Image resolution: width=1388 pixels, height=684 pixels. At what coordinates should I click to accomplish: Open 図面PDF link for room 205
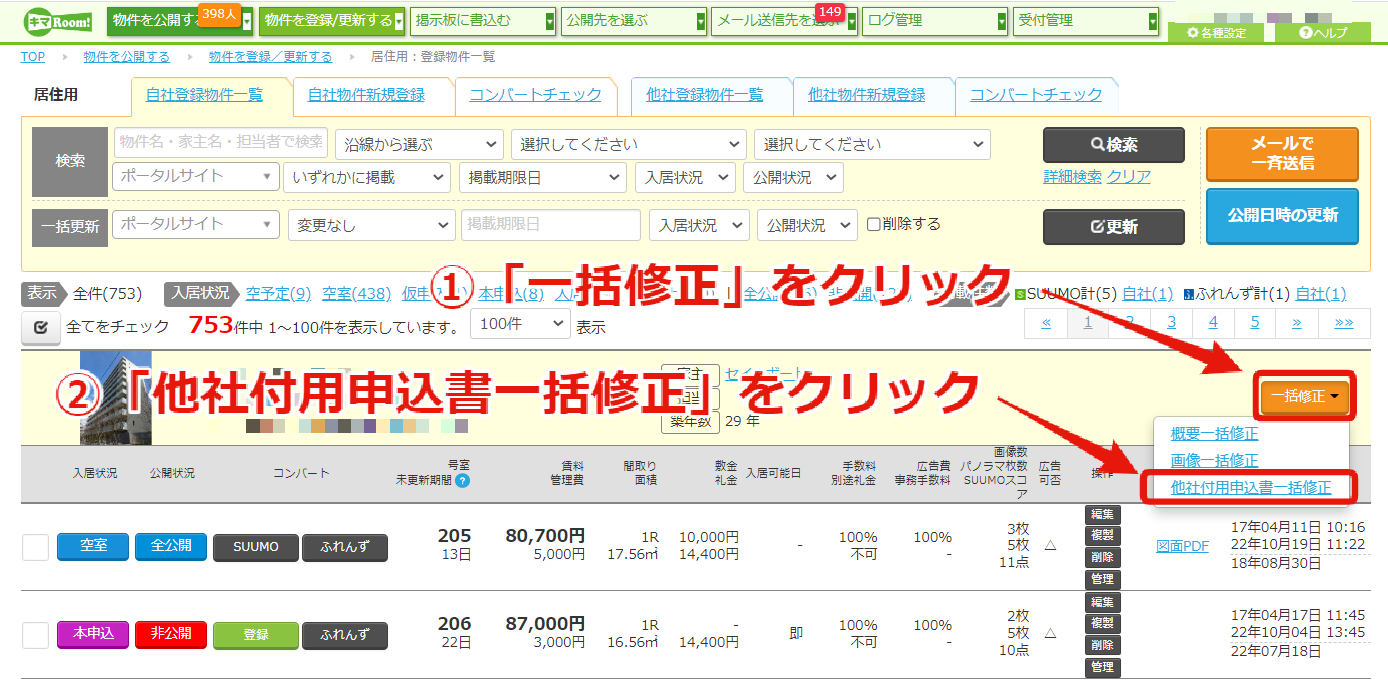tap(1182, 546)
